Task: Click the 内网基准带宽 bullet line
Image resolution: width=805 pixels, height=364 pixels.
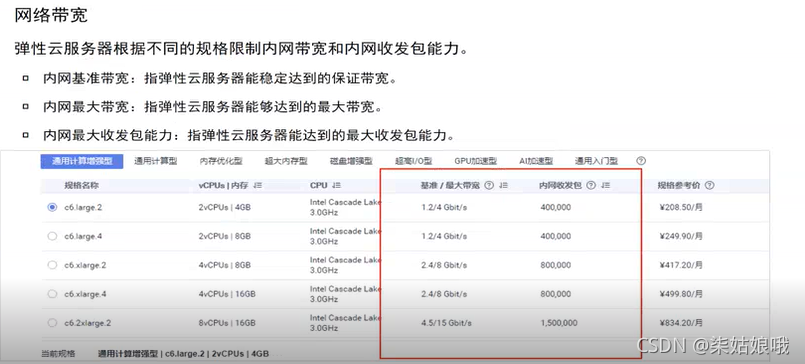Action: [220, 79]
